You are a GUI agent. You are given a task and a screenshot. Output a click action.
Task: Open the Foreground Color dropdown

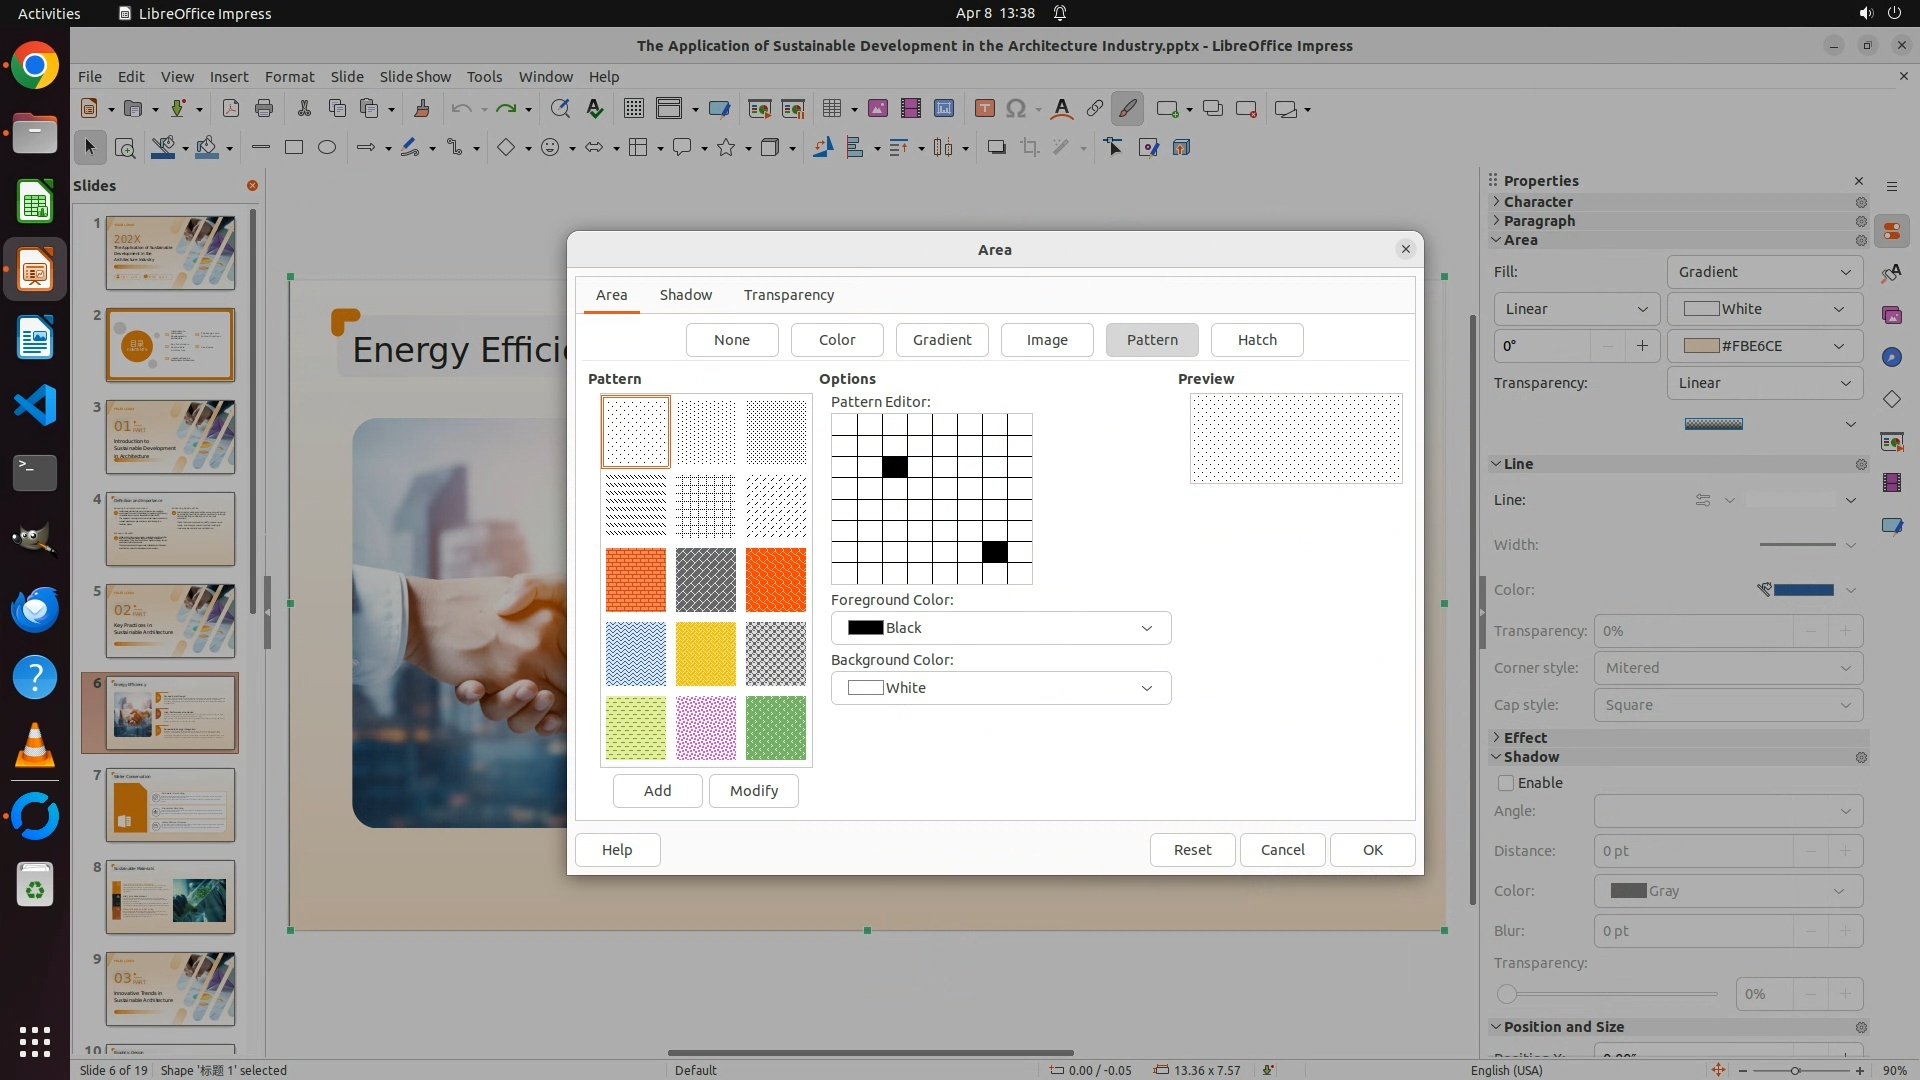tap(1000, 628)
